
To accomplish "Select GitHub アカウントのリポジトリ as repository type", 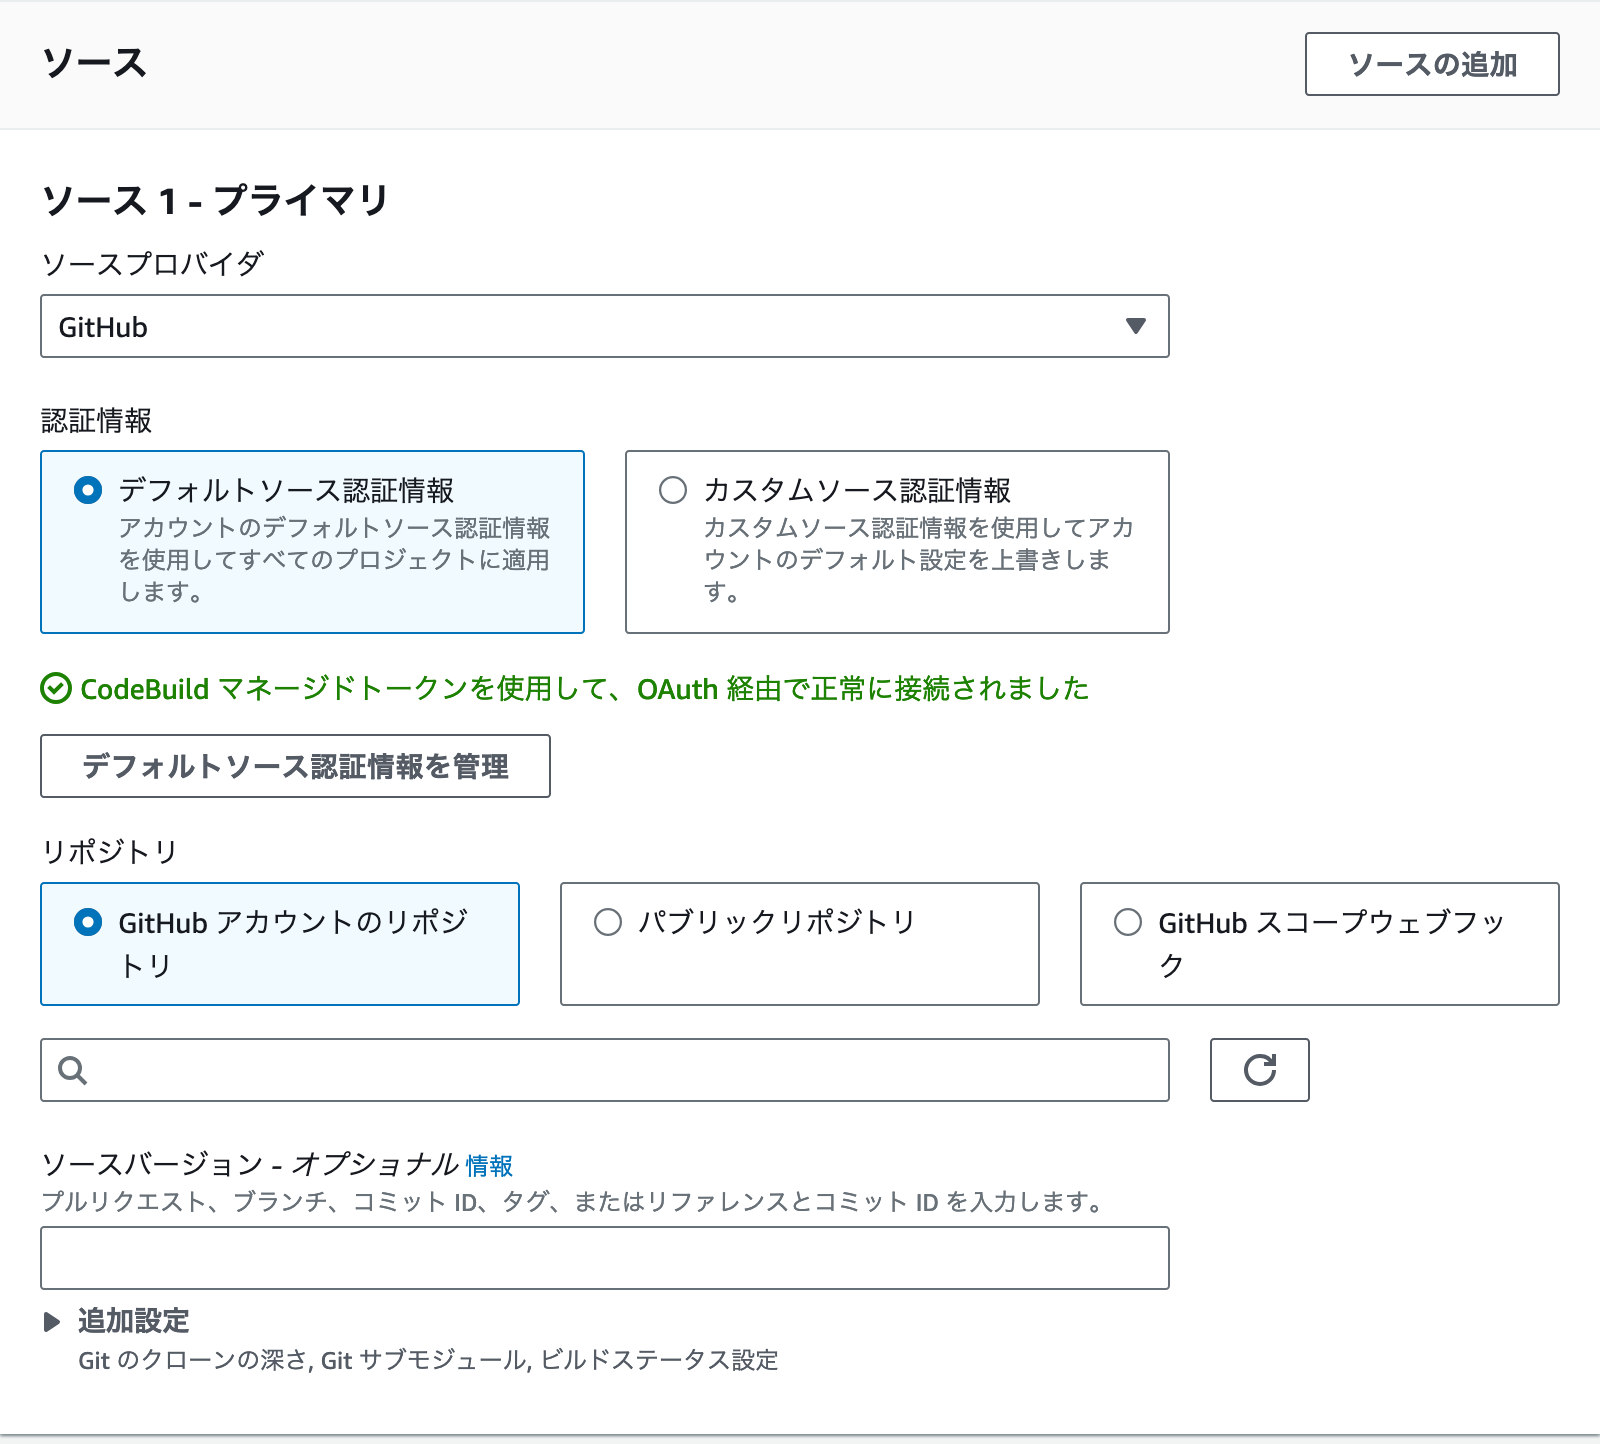I will coord(279,943).
